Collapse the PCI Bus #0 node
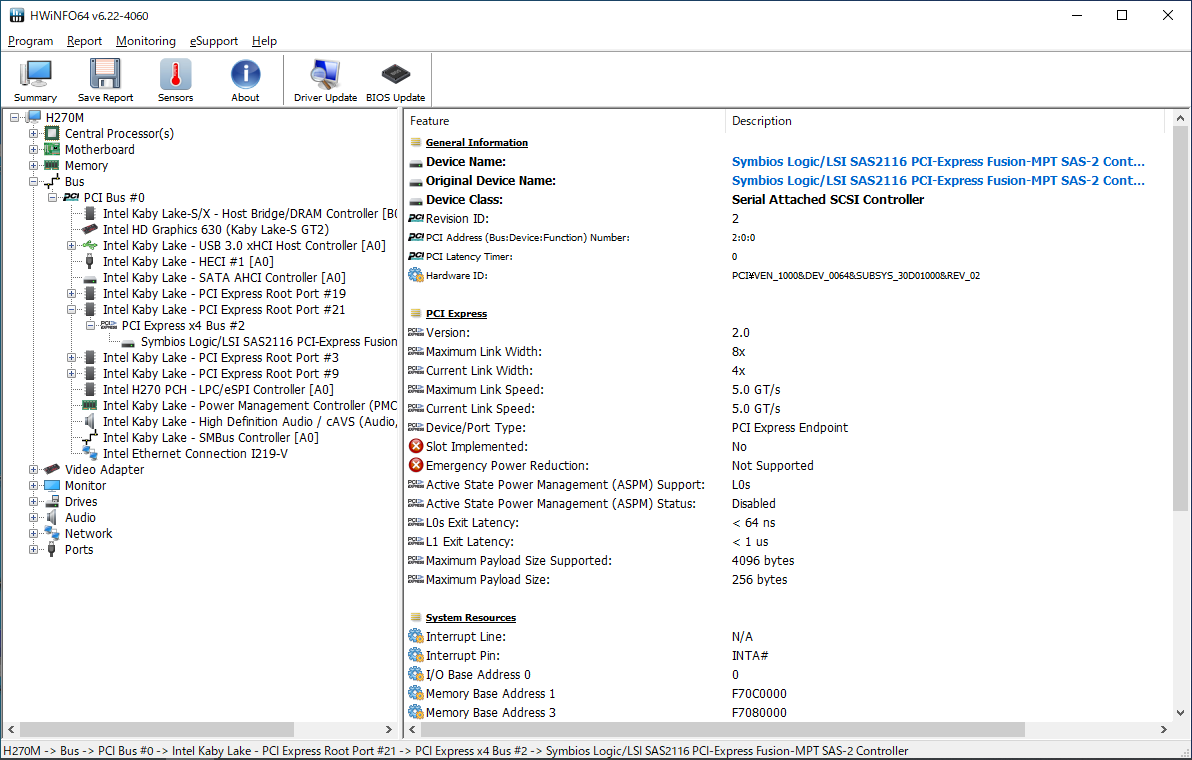Screen dimensions: 1192x760 52,198
